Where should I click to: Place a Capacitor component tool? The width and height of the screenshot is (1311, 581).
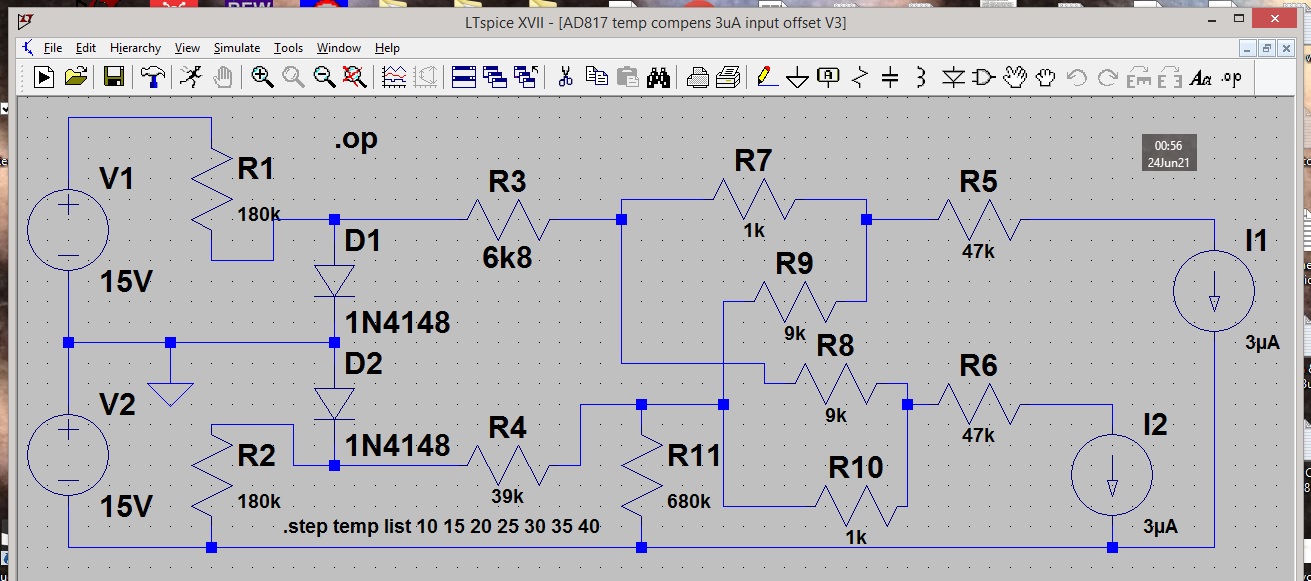[891, 77]
